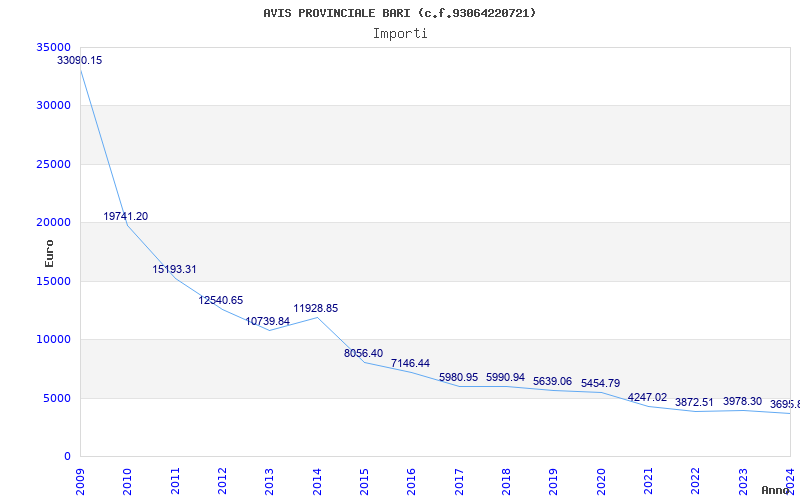Pick the 33090.15 data label
Viewport: 800px width, 500px height.
[x=80, y=60]
